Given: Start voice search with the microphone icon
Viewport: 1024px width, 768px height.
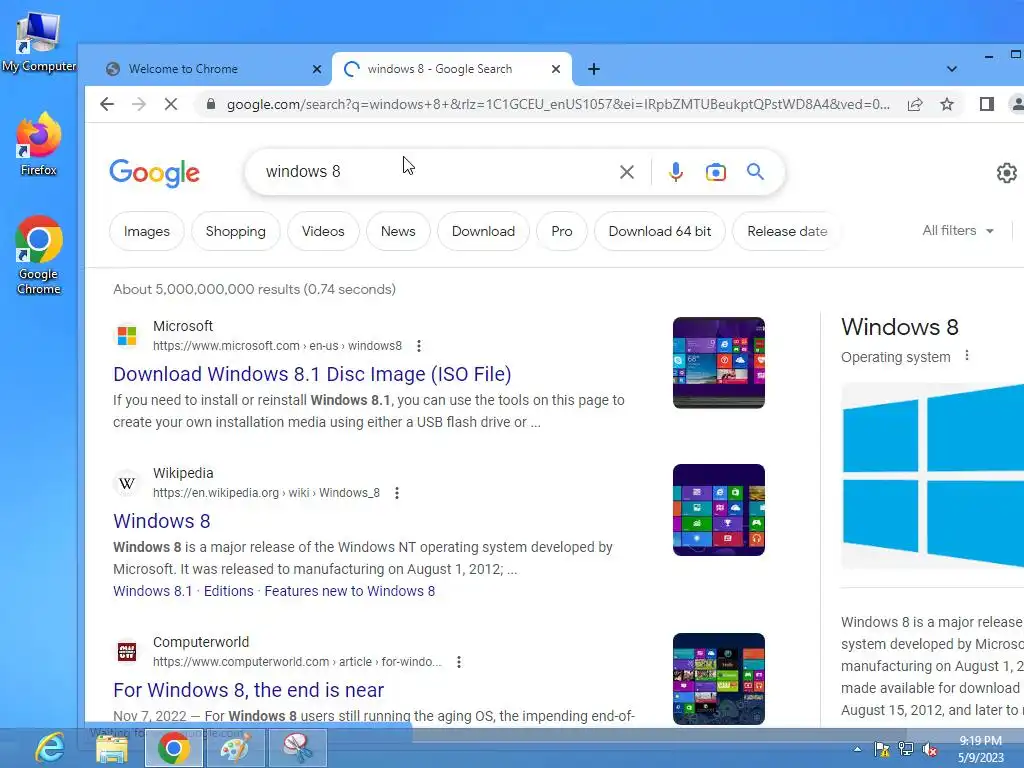Looking at the screenshot, I should (x=676, y=172).
